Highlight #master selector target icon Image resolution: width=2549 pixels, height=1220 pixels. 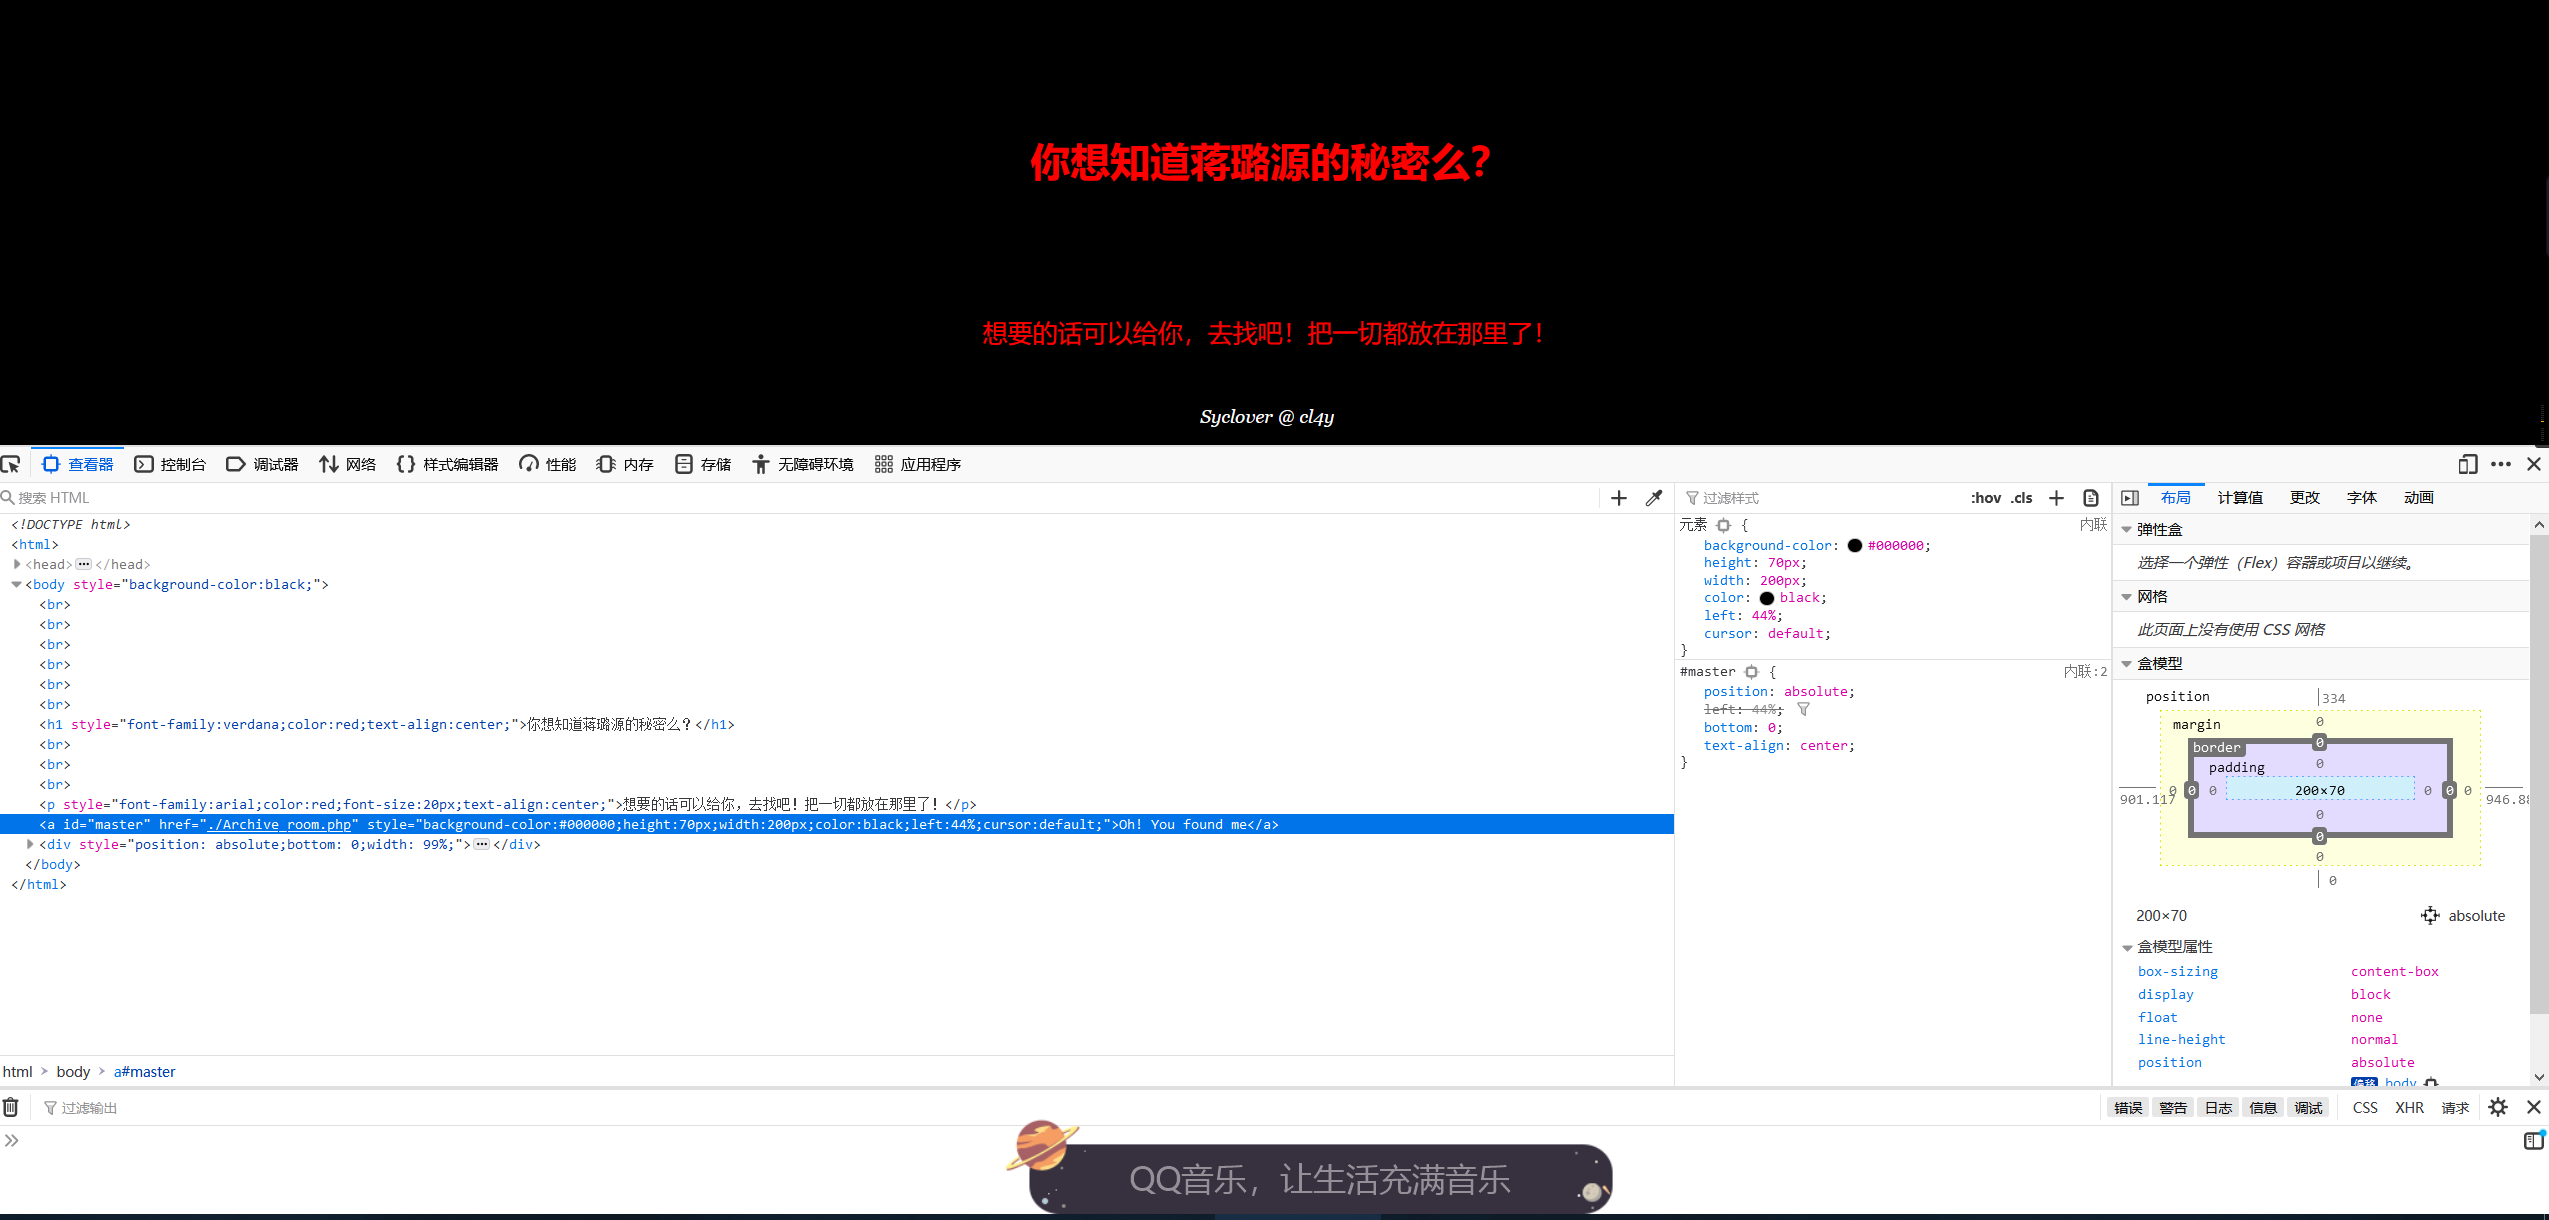click(1751, 672)
